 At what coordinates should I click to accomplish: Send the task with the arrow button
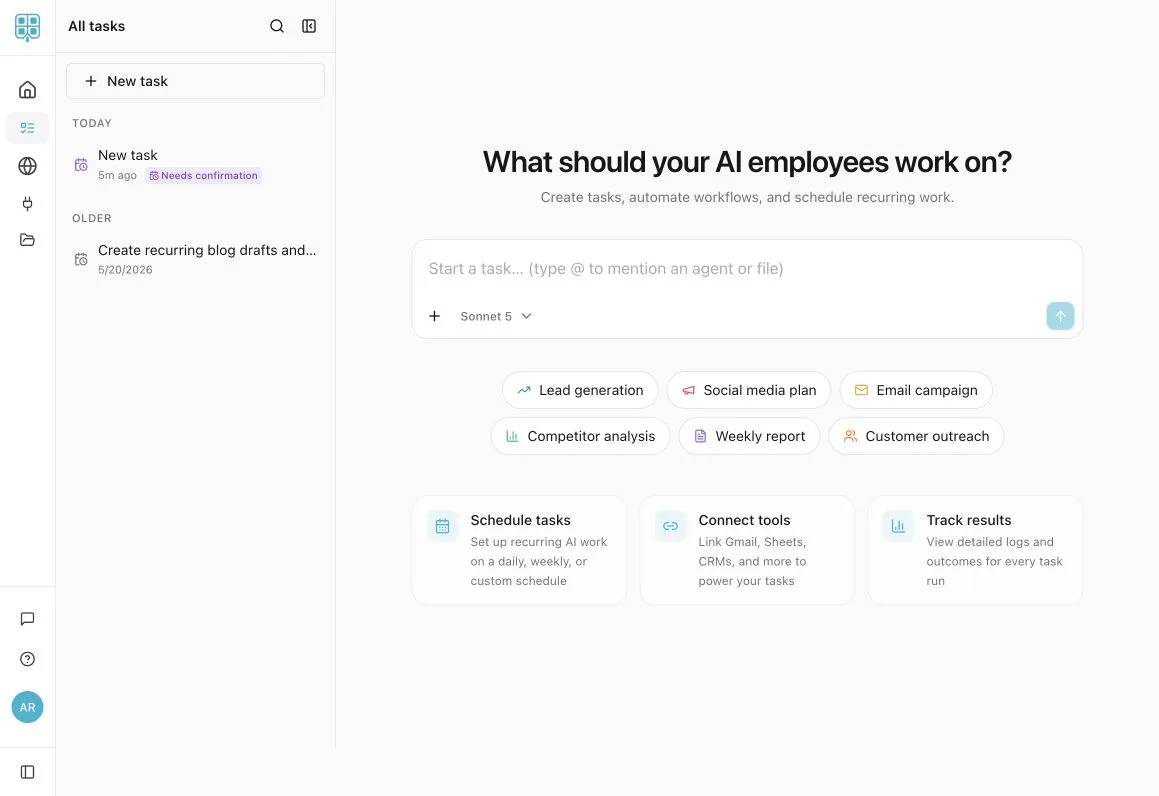pyautogui.click(x=1060, y=316)
